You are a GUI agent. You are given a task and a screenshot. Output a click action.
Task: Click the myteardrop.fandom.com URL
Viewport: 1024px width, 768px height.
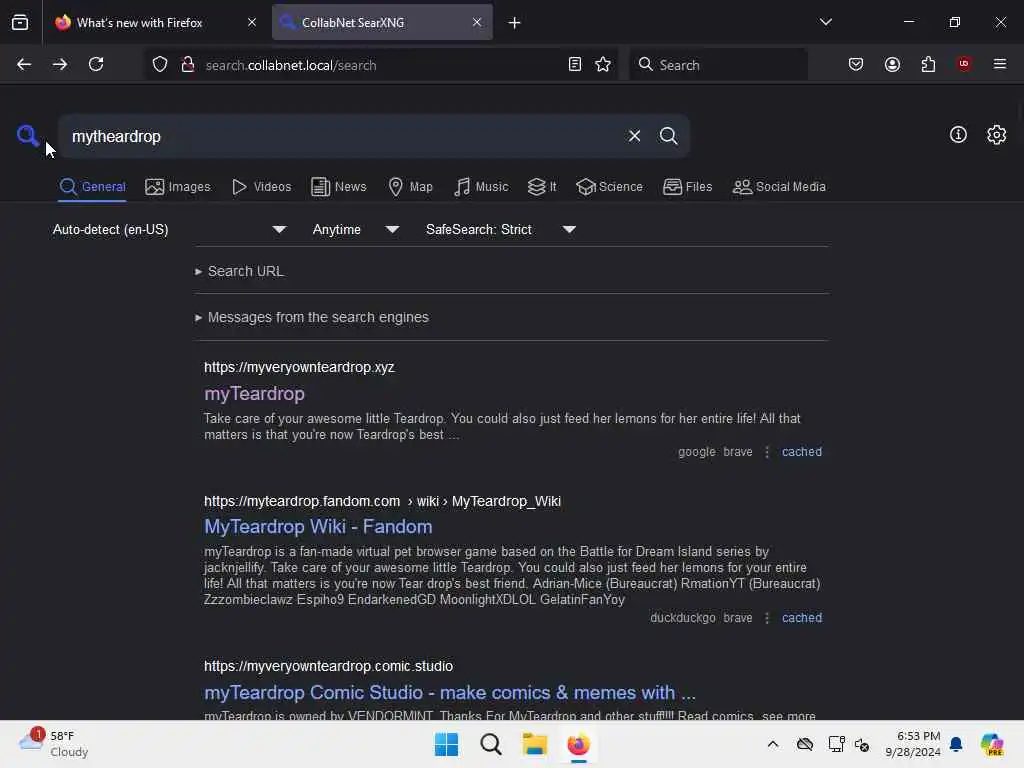click(302, 501)
